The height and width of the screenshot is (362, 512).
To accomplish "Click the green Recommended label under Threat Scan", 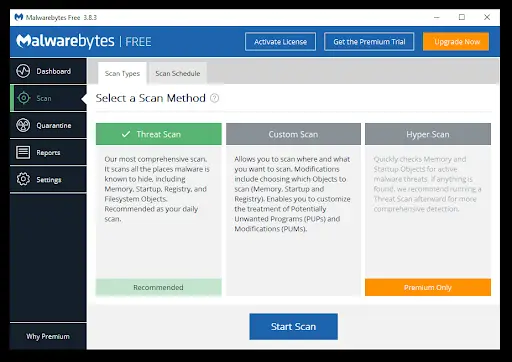I will tap(159, 287).
